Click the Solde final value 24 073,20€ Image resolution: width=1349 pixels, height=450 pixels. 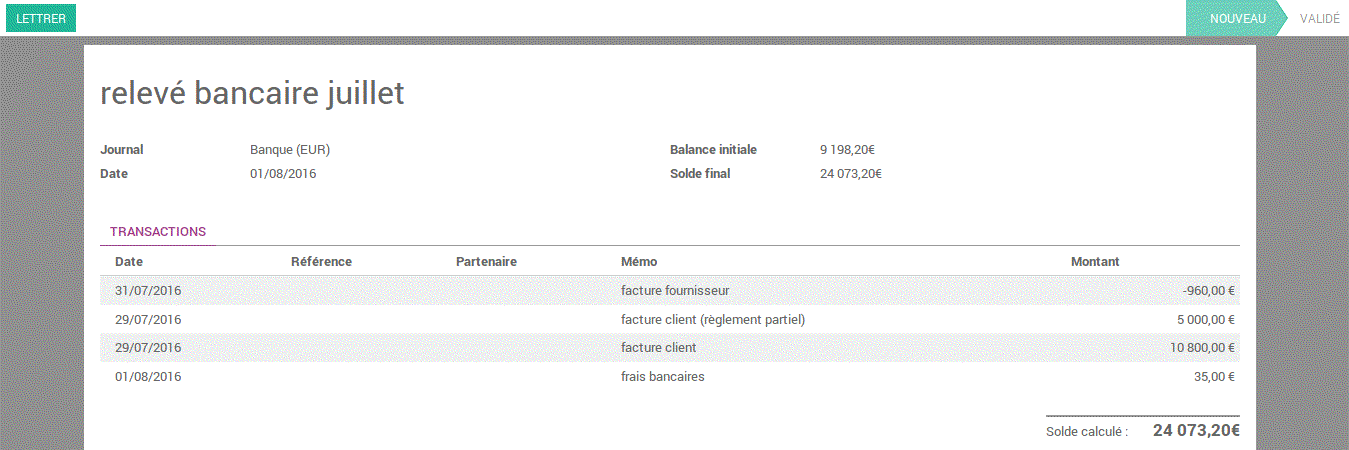click(x=850, y=174)
